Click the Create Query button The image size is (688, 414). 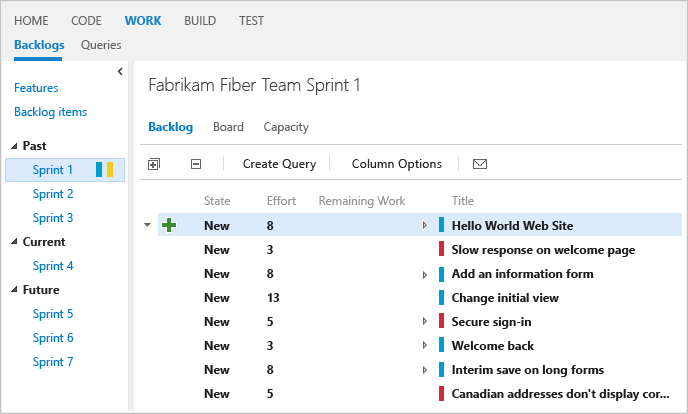point(279,164)
